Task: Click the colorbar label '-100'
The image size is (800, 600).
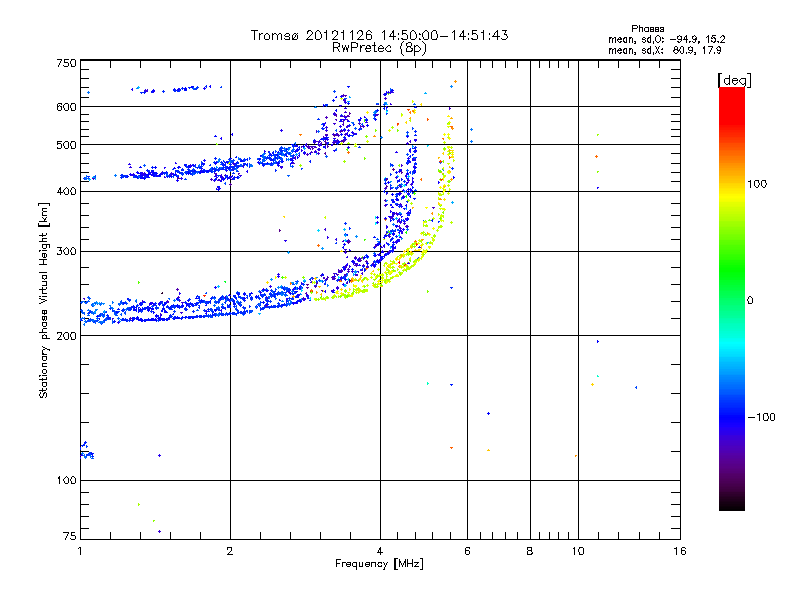Action: (x=761, y=417)
